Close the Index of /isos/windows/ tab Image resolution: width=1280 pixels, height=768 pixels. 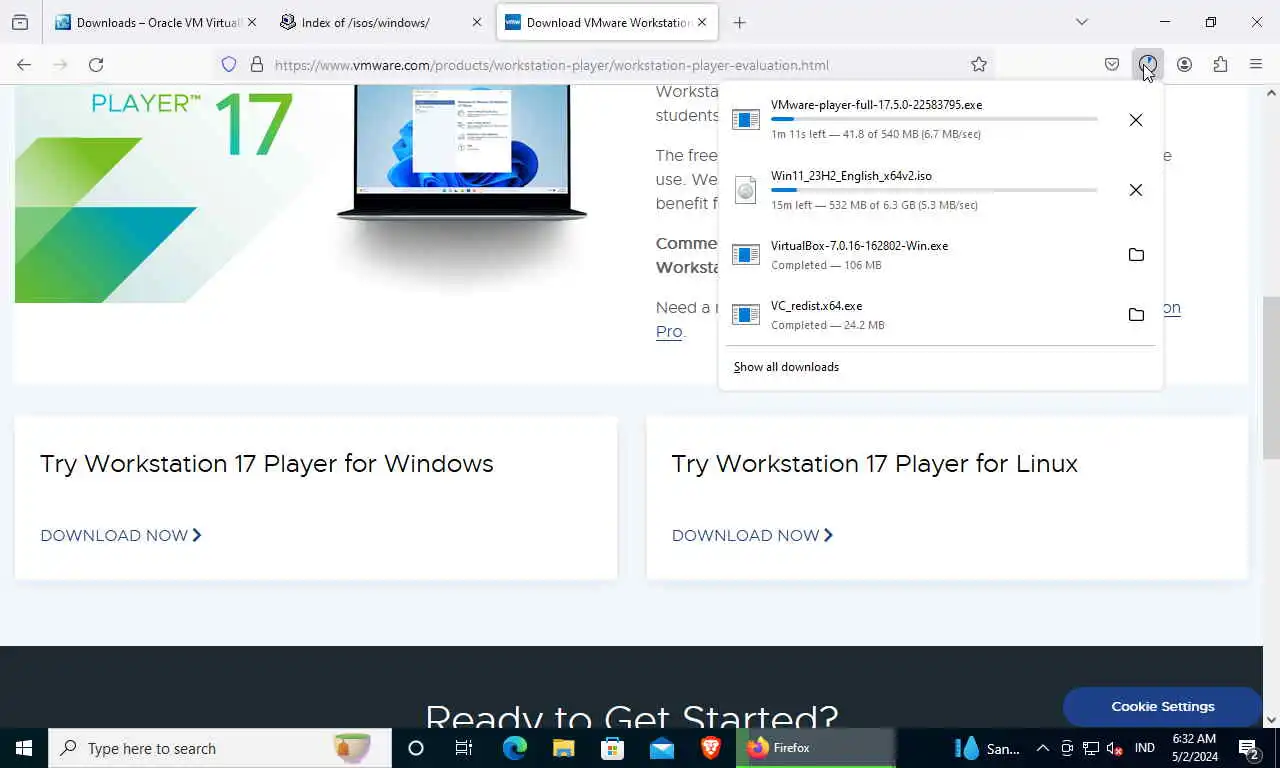[476, 22]
